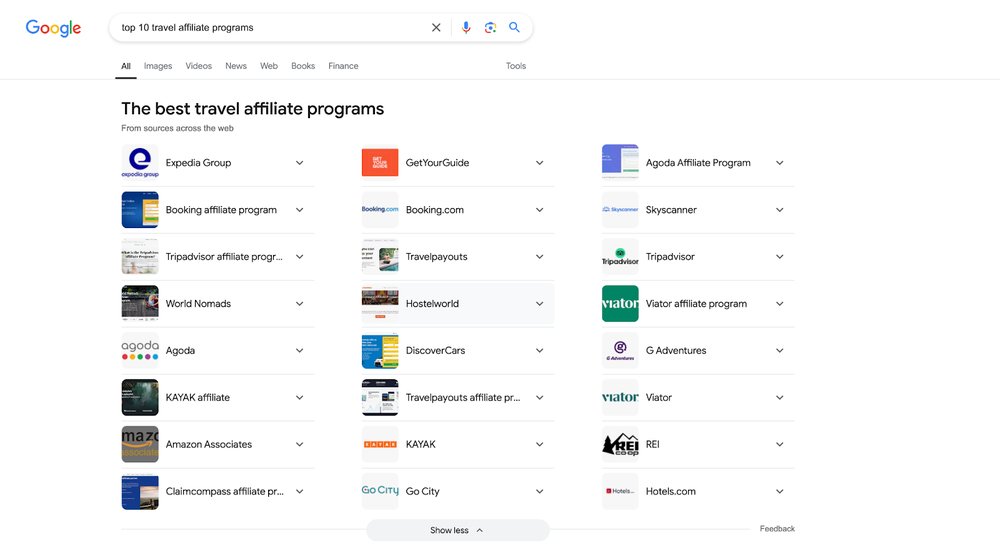Click the DiscoverCars thumbnail
Image resolution: width=1000 pixels, height=548 pixels.
click(380, 350)
